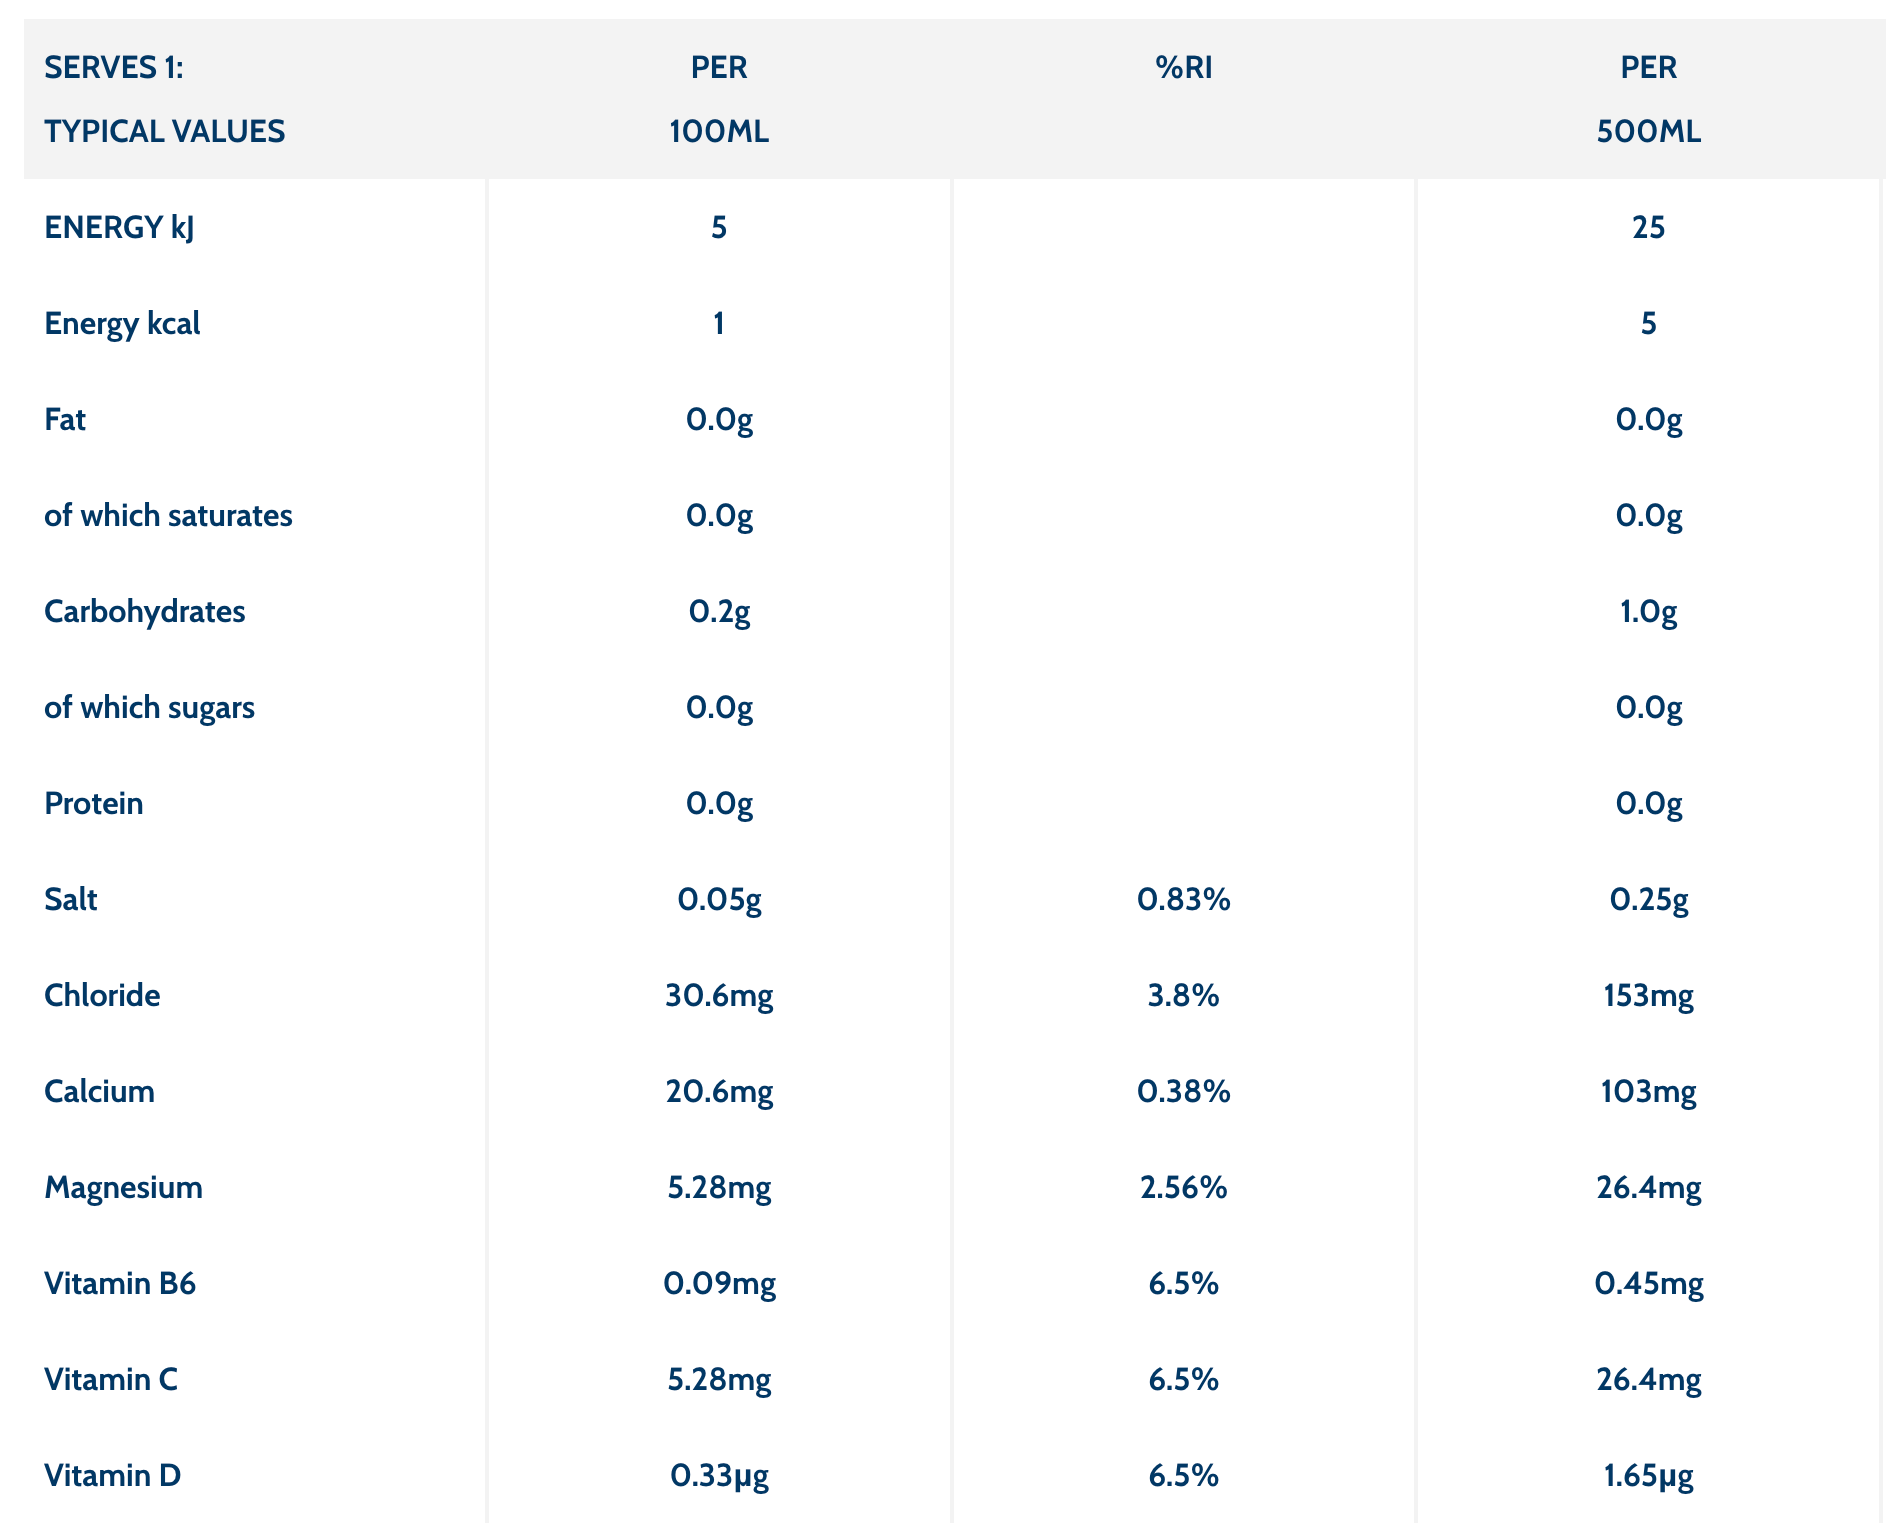Click the Magnesium 2.56% RI value
This screenshot has height=1524, width=1886.
[x=1183, y=1187]
